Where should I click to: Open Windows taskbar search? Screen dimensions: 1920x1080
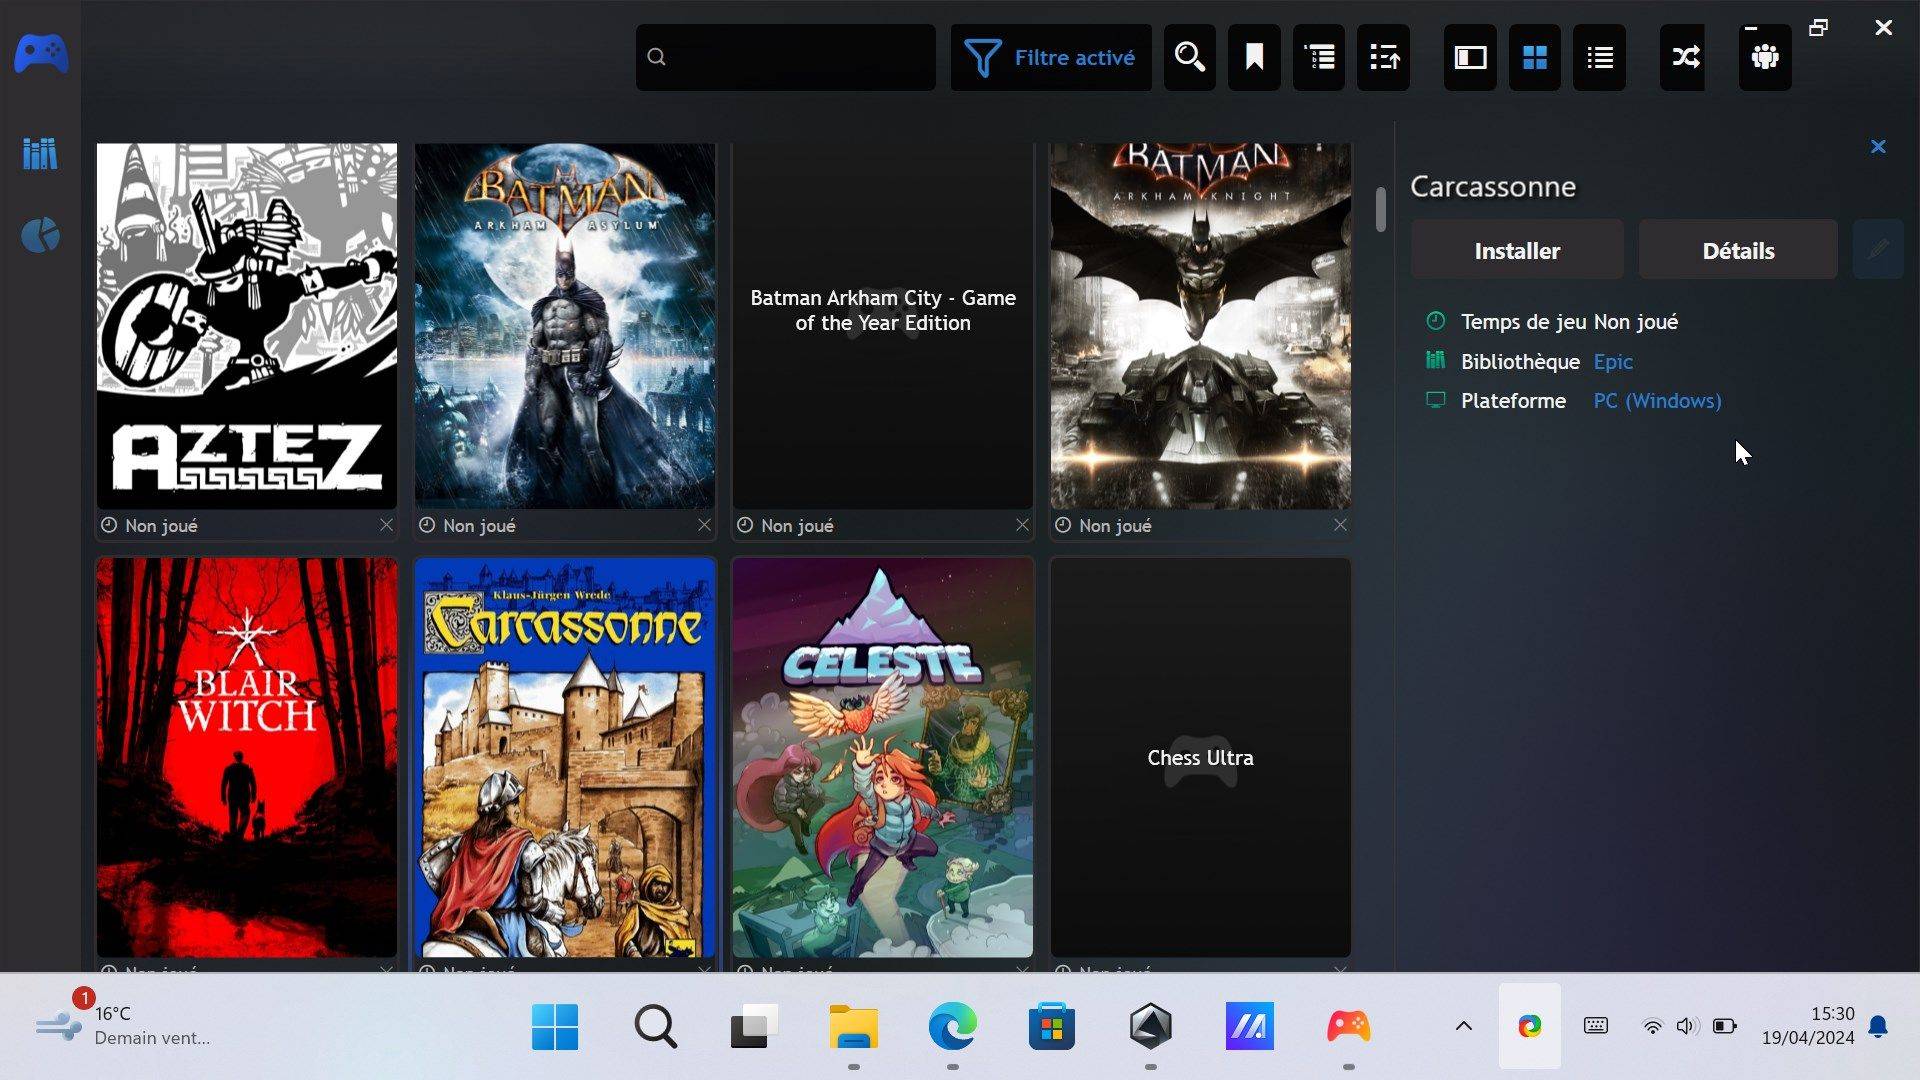pos(655,1027)
